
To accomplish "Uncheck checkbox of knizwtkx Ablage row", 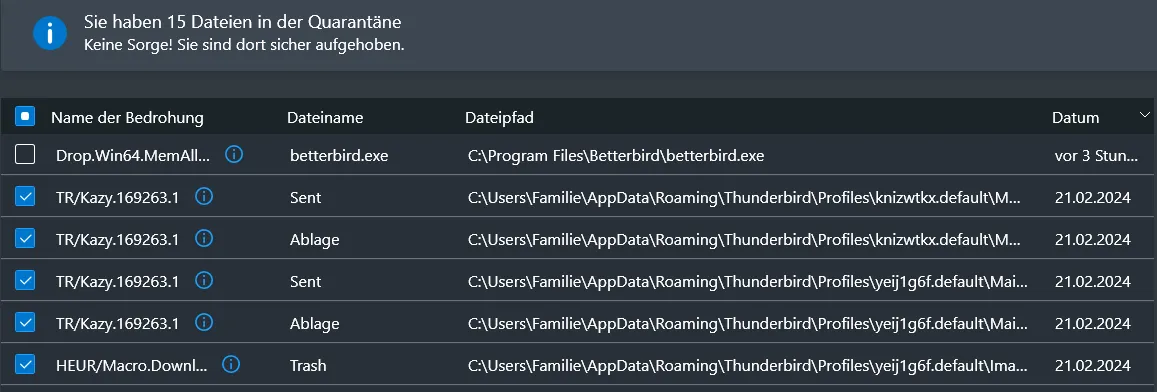I will tap(25, 238).
